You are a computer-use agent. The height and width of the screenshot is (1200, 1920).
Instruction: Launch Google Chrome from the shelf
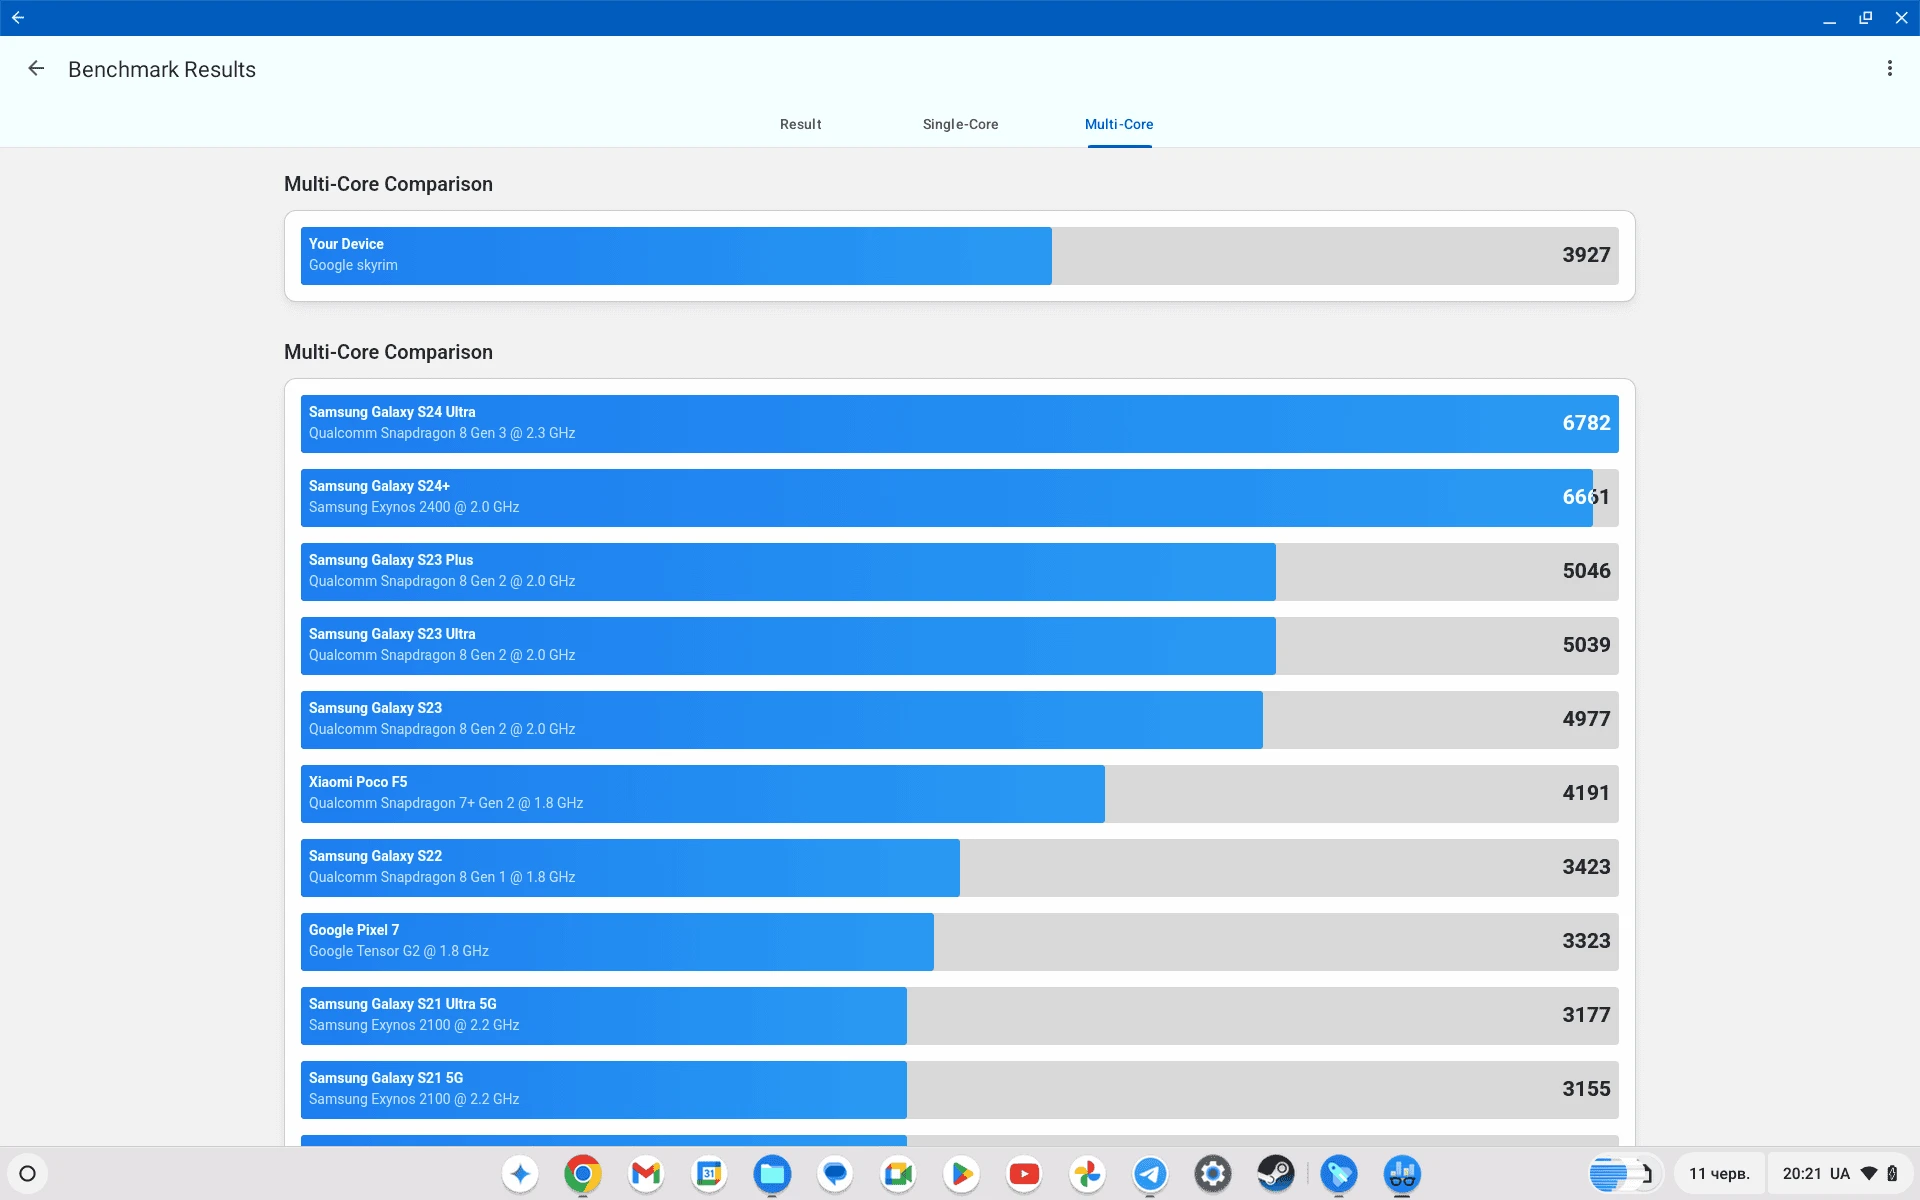point(583,1173)
